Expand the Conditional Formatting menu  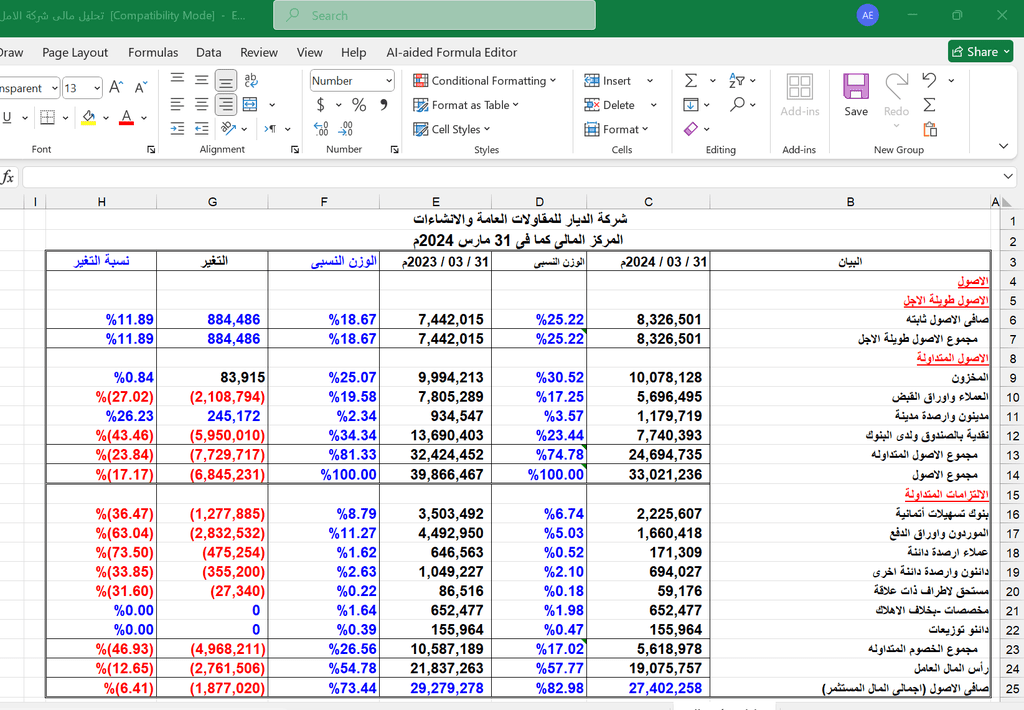488,81
